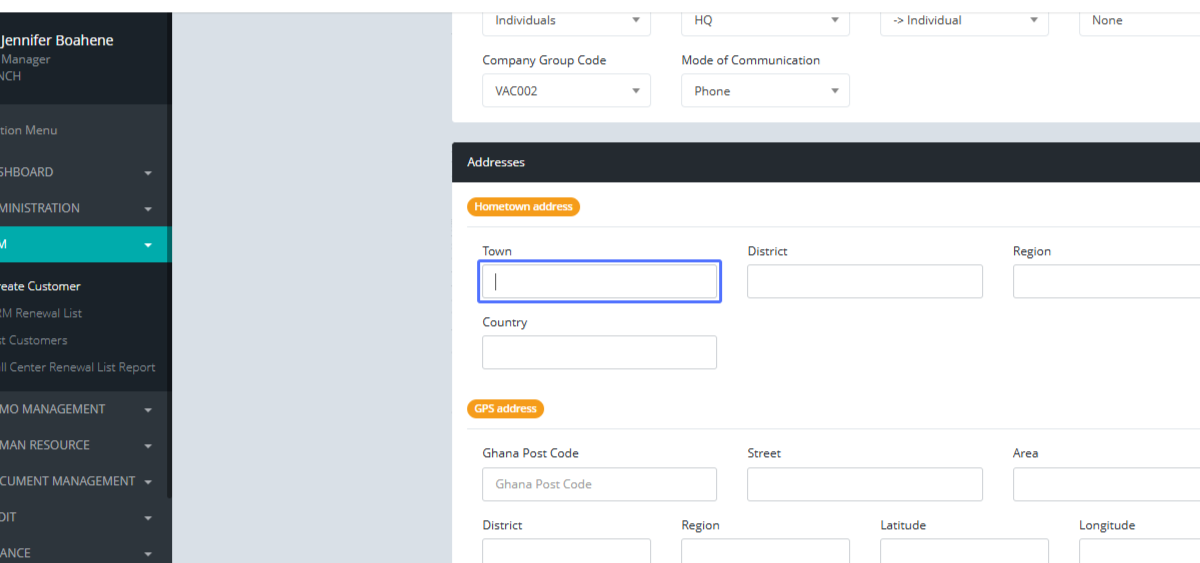This screenshot has width=1200, height=563.
Task: Open the Customers list sidebar link
Action: coord(36,340)
